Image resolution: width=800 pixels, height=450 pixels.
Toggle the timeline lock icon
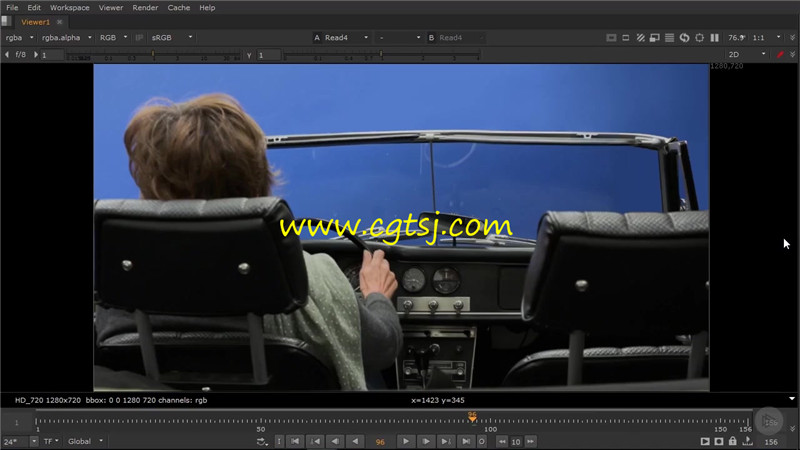pos(733,441)
